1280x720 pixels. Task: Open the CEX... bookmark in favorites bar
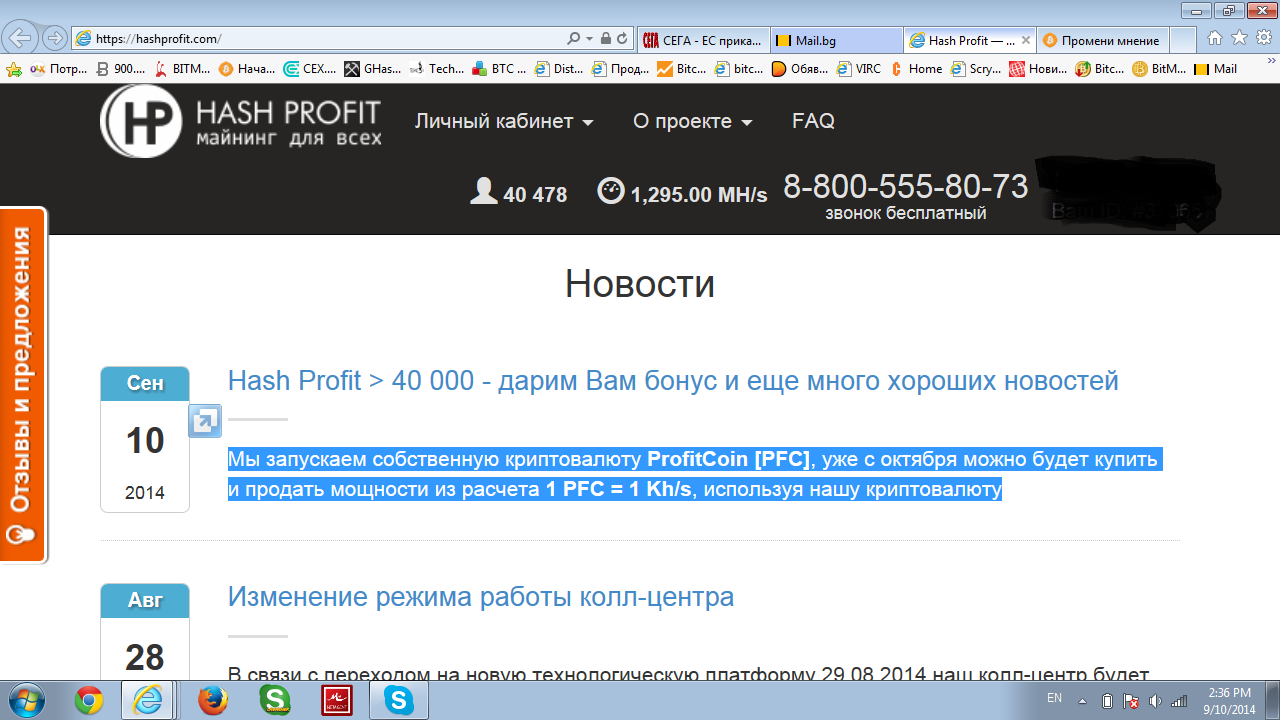click(x=311, y=69)
